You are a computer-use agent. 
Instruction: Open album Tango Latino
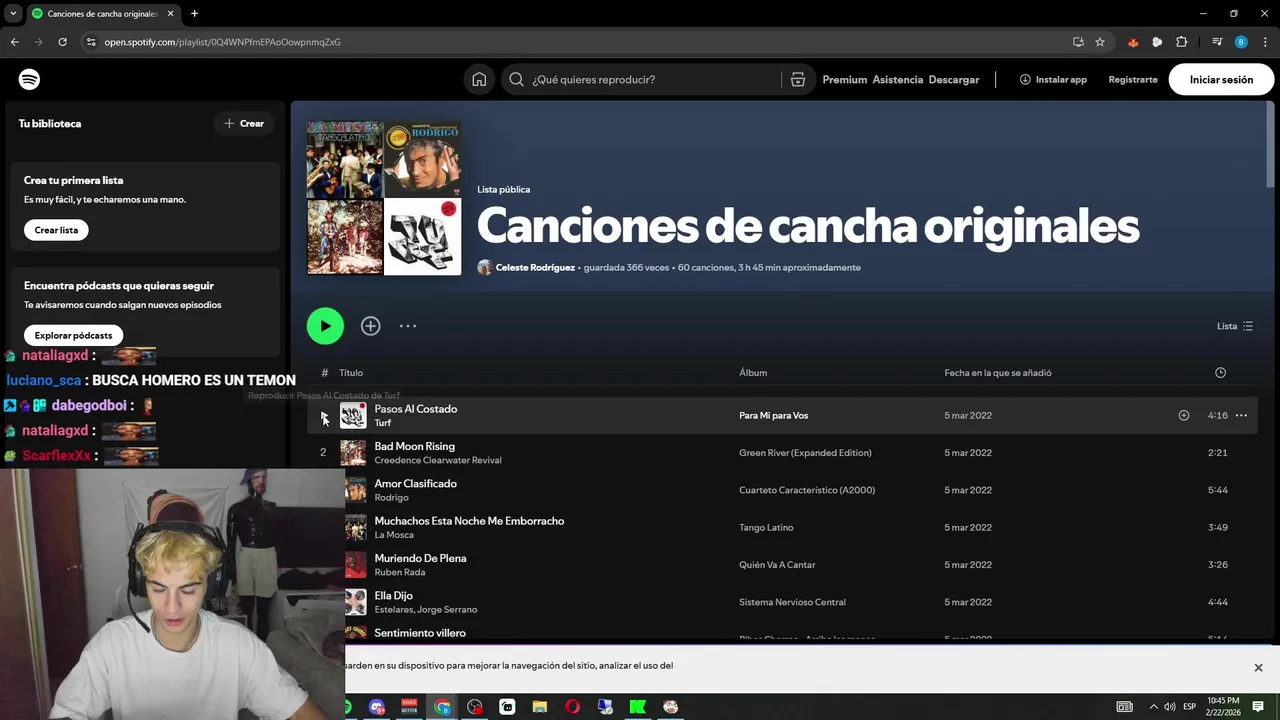pos(766,528)
